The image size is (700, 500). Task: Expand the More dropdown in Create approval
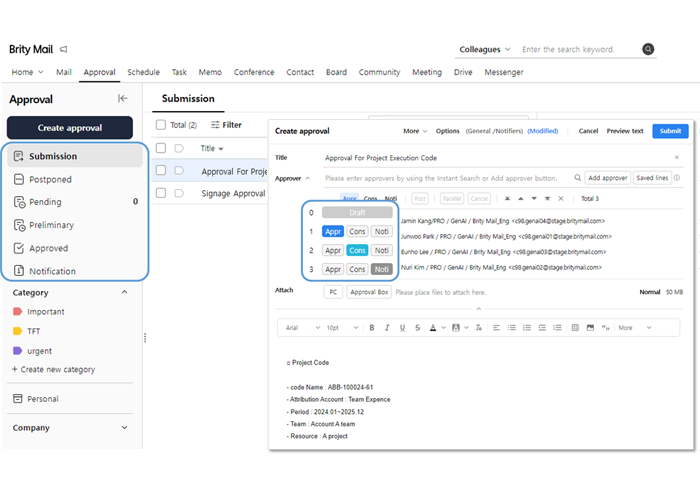pyautogui.click(x=415, y=131)
